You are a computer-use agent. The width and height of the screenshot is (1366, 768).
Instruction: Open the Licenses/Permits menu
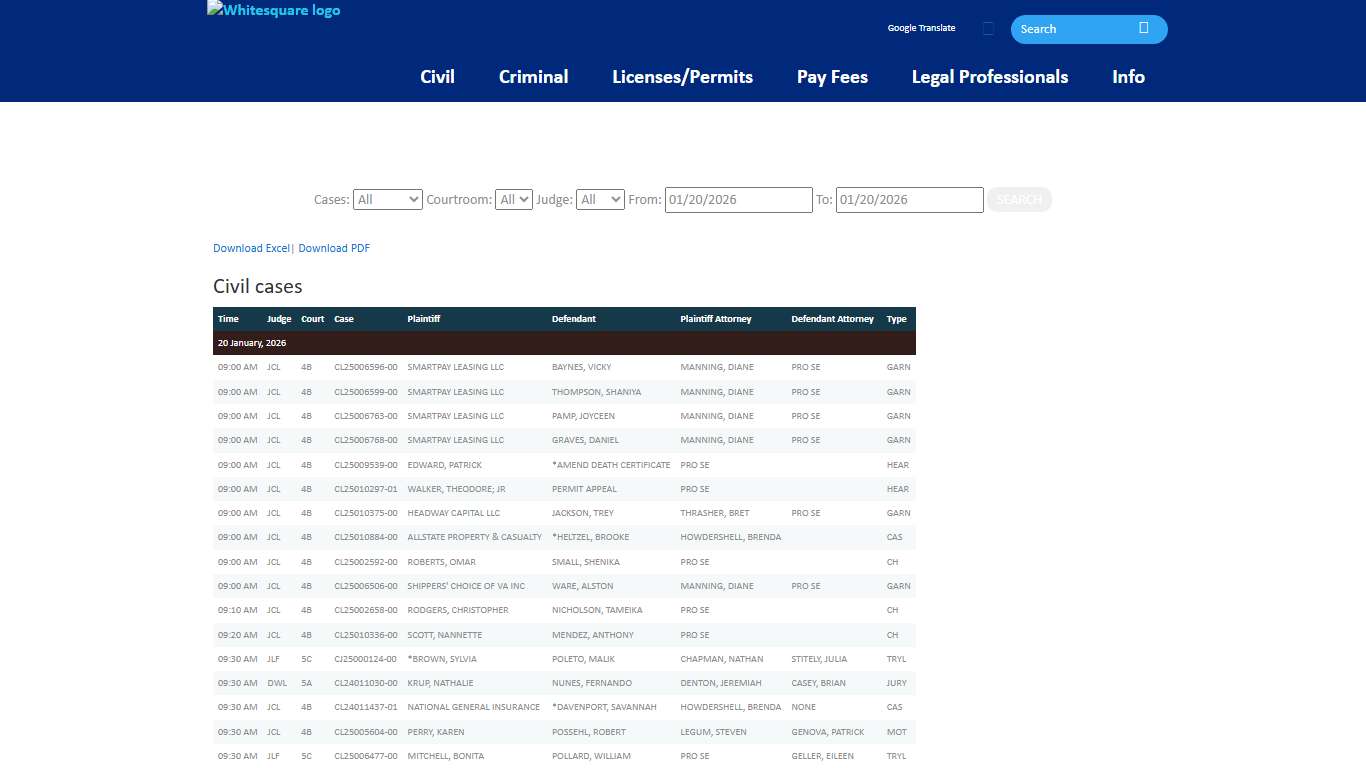682,77
